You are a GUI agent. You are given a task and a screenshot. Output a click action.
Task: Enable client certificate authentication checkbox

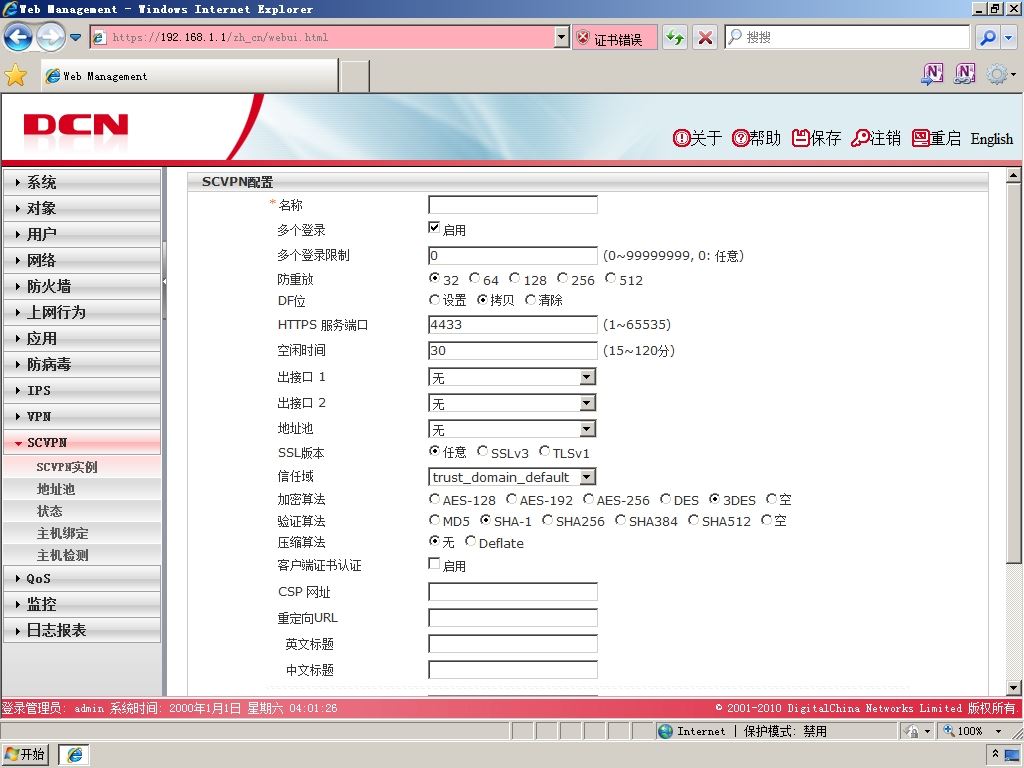[x=434, y=563]
